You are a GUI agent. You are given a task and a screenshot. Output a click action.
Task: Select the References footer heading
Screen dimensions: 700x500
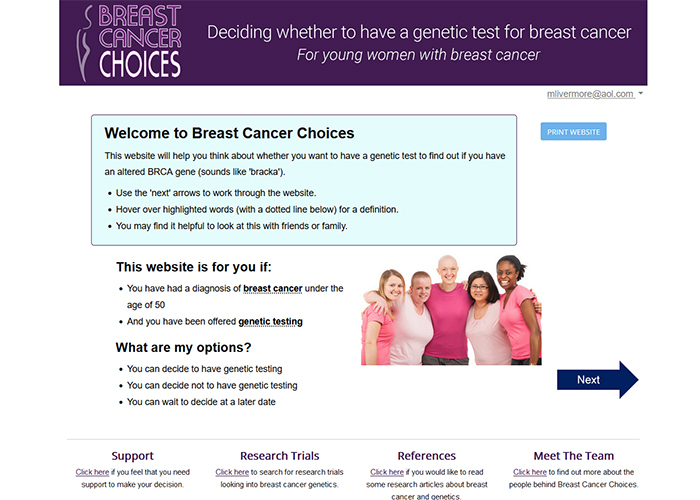(x=426, y=456)
